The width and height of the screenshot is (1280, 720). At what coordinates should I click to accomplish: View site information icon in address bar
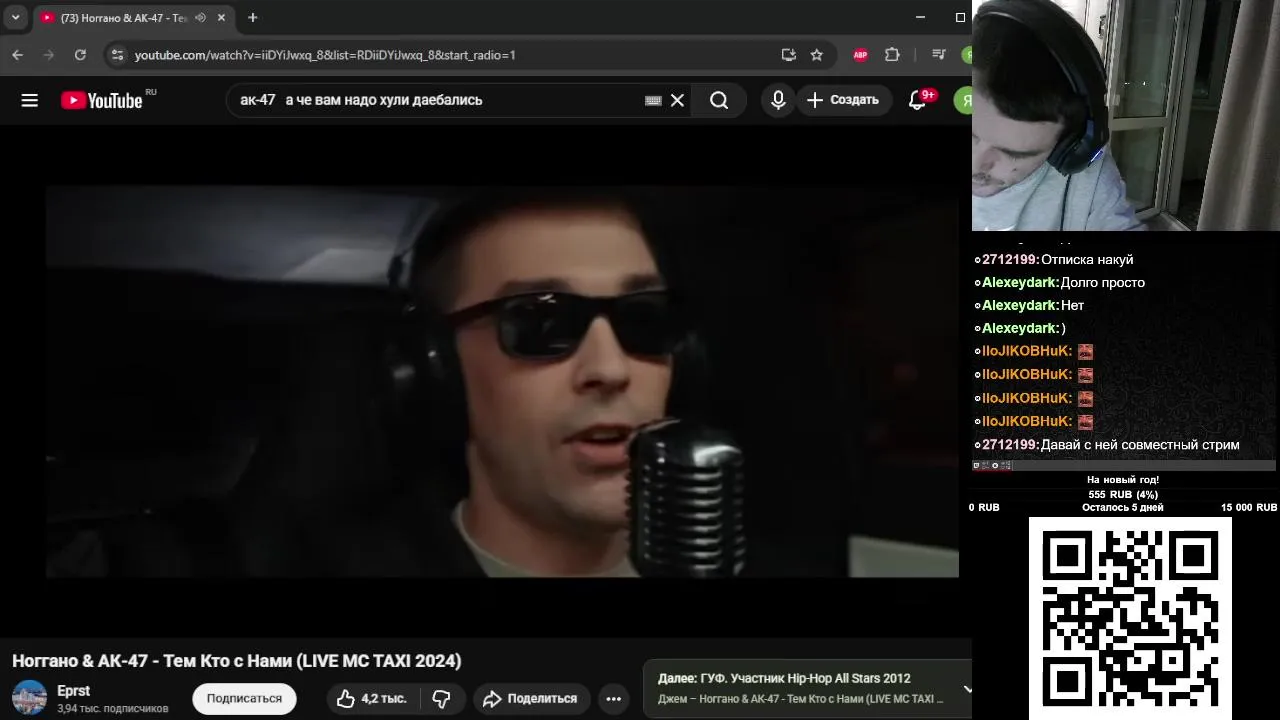(117, 55)
